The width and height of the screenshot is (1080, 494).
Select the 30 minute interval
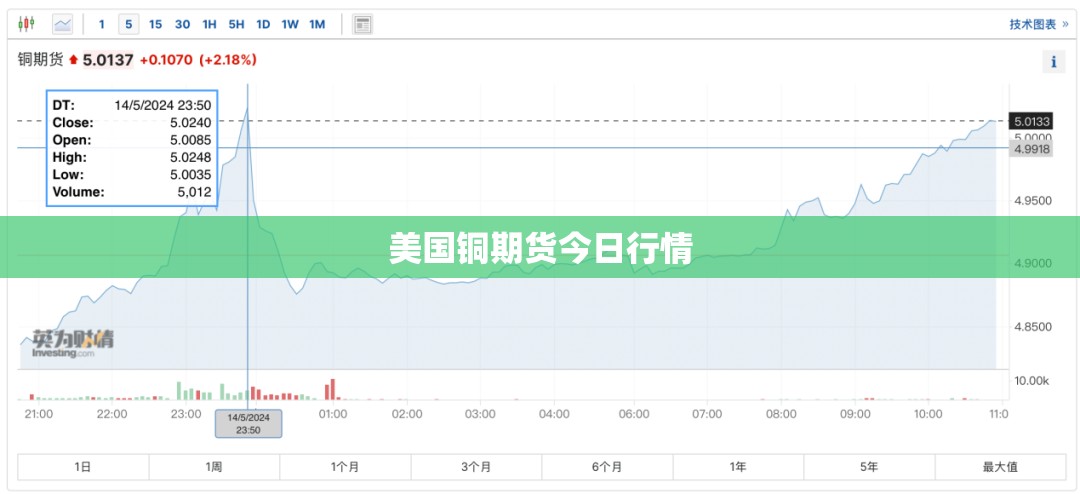coord(183,24)
